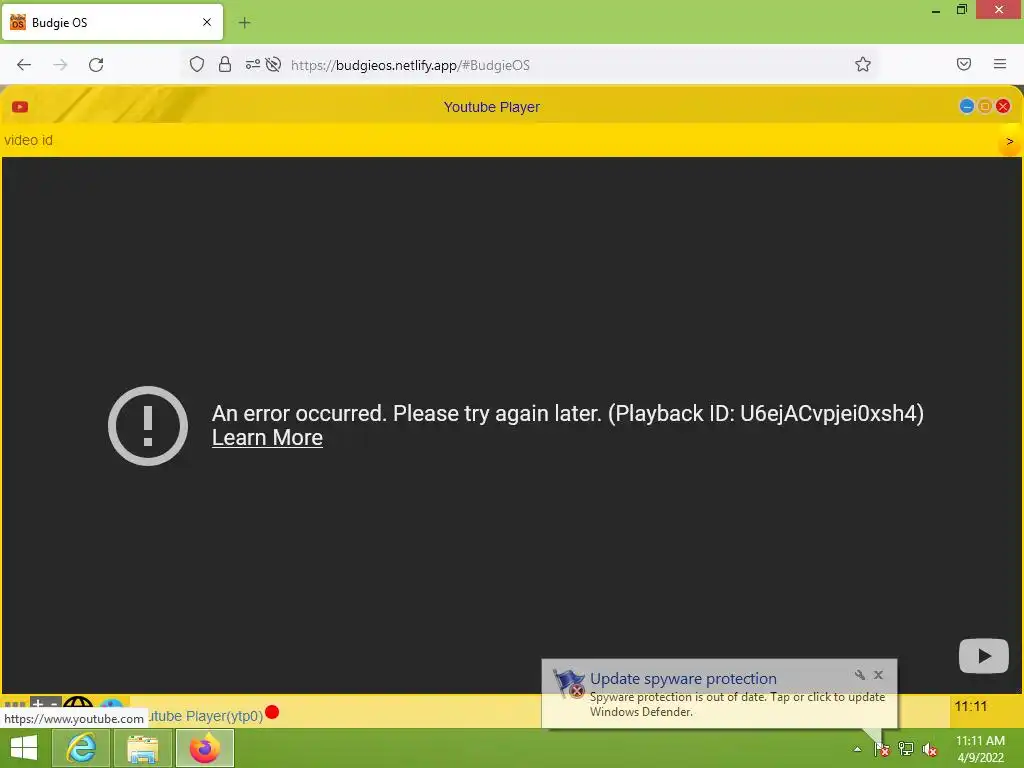1024x768 pixels.
Task: Minimize the Youtube Player app window
Action: point(967,106)
